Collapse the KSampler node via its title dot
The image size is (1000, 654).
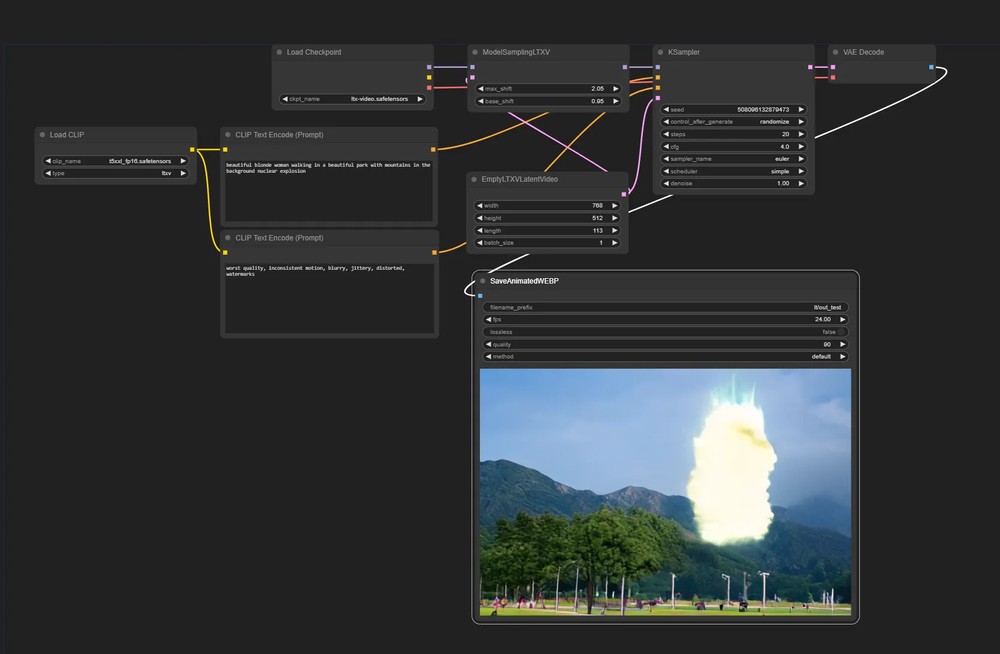tap(661, 52)
